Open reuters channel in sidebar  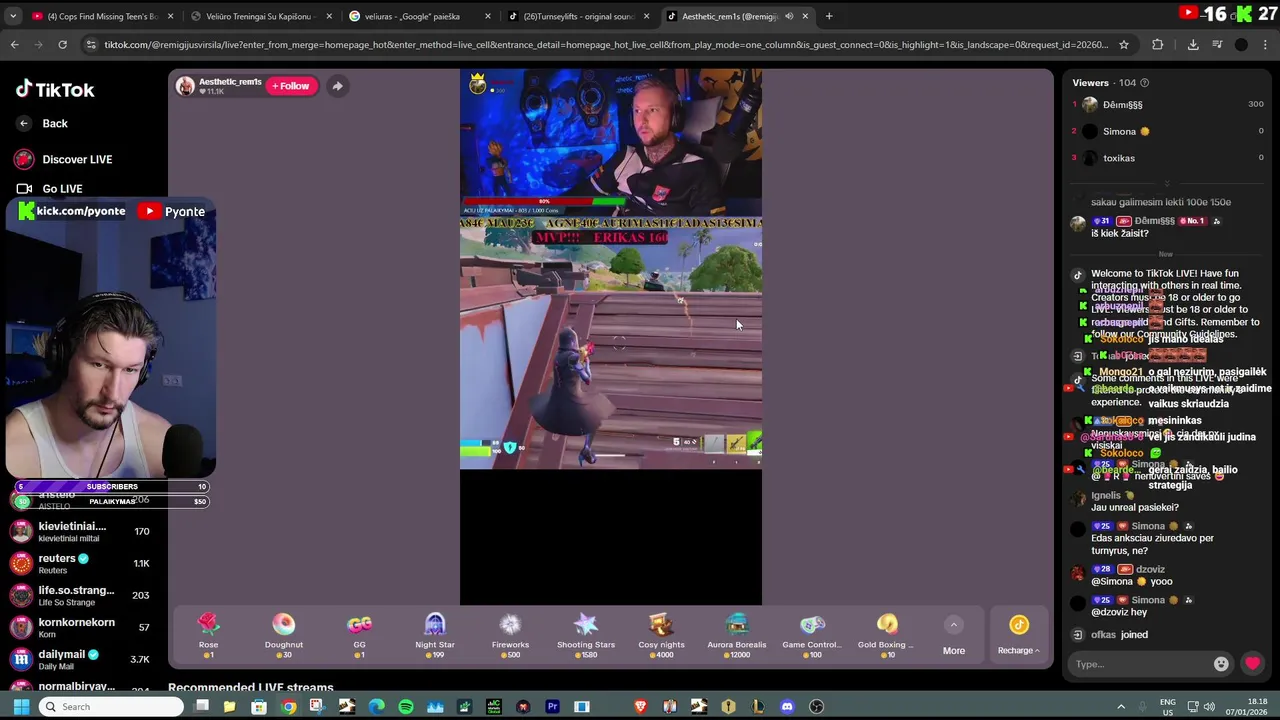pyautogui.click(x=80, y=563)
